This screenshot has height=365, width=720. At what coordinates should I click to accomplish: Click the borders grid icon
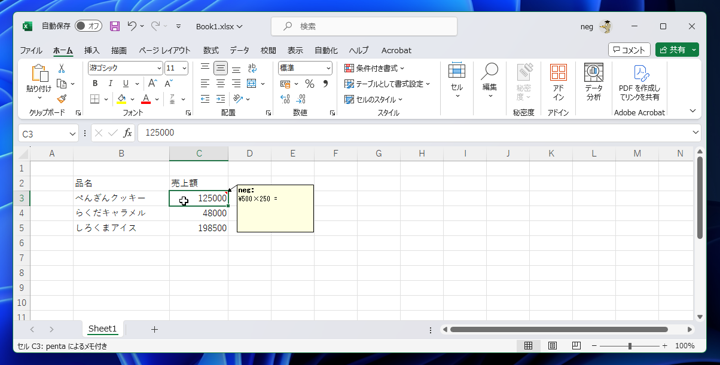[x=95, y=99]
